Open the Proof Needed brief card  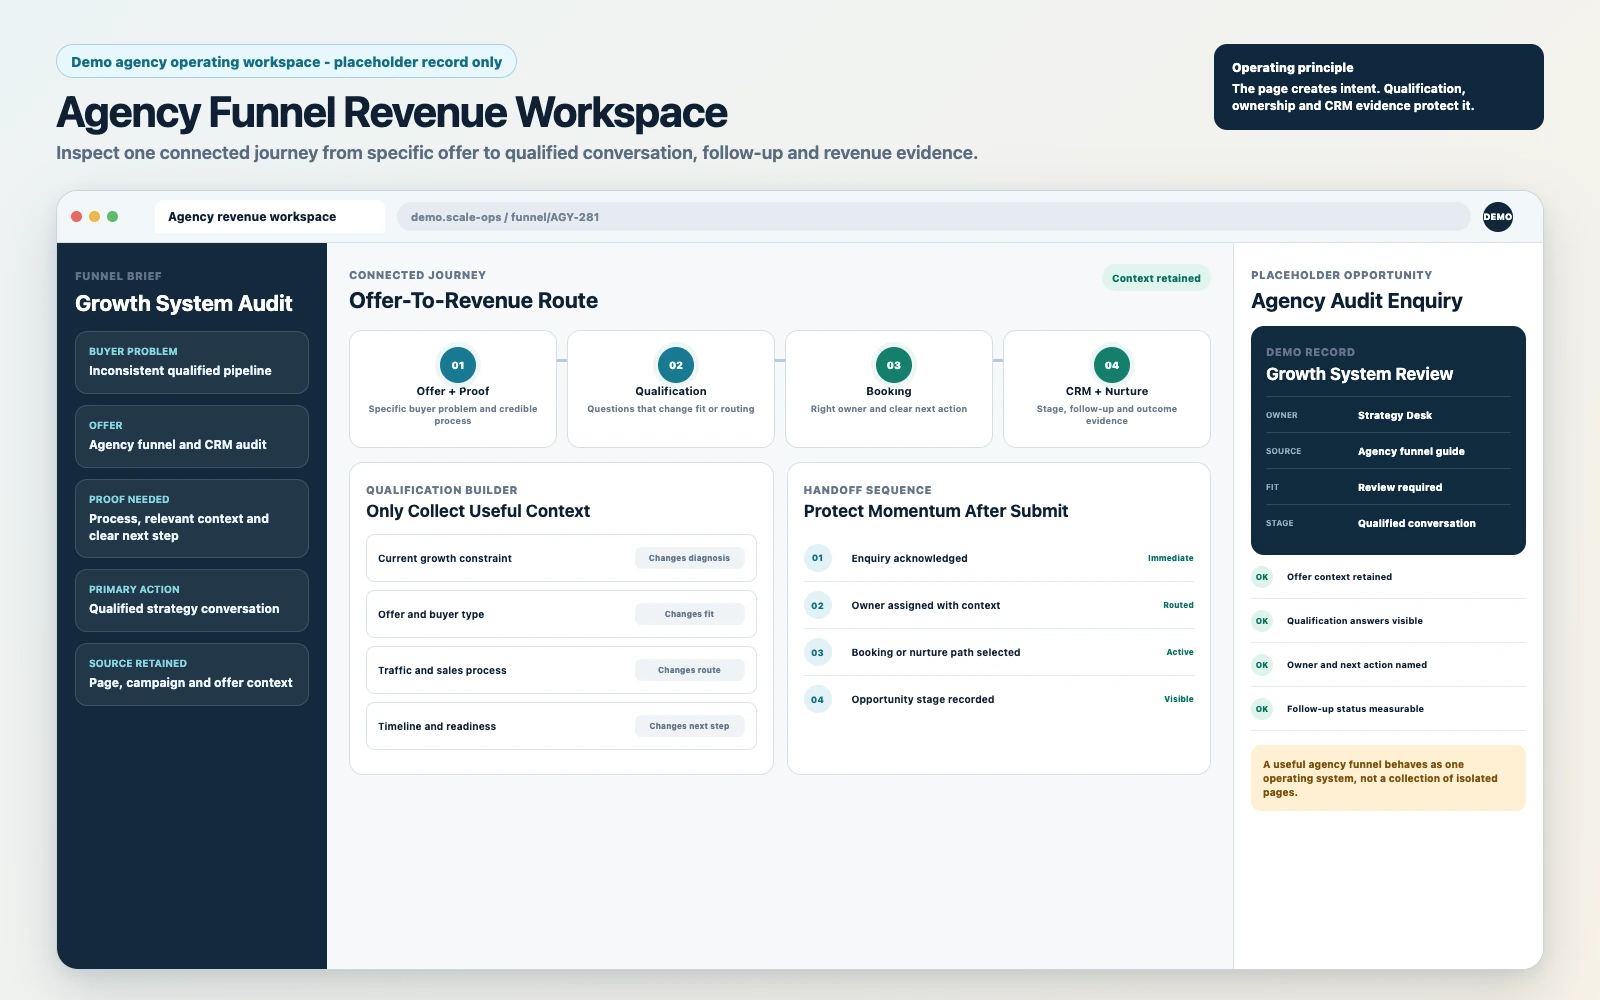point(192,518)
